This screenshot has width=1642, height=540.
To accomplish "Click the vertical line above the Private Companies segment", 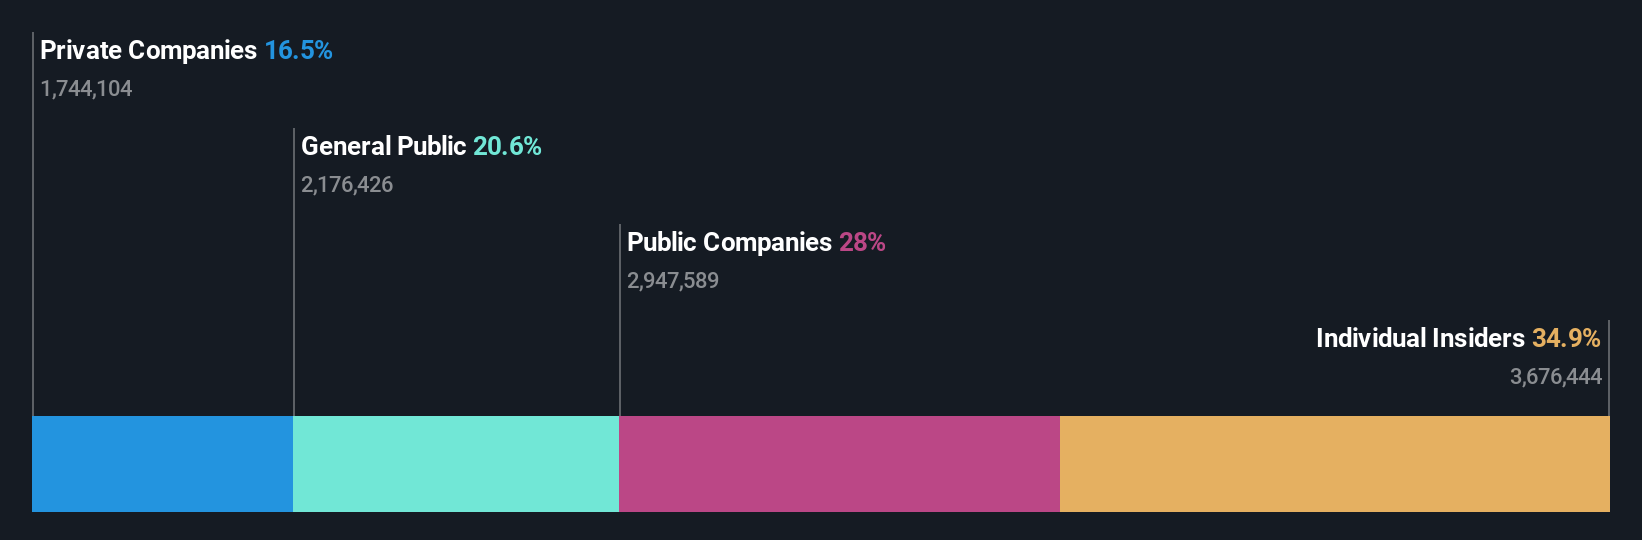I will click(x=33, y=224).
